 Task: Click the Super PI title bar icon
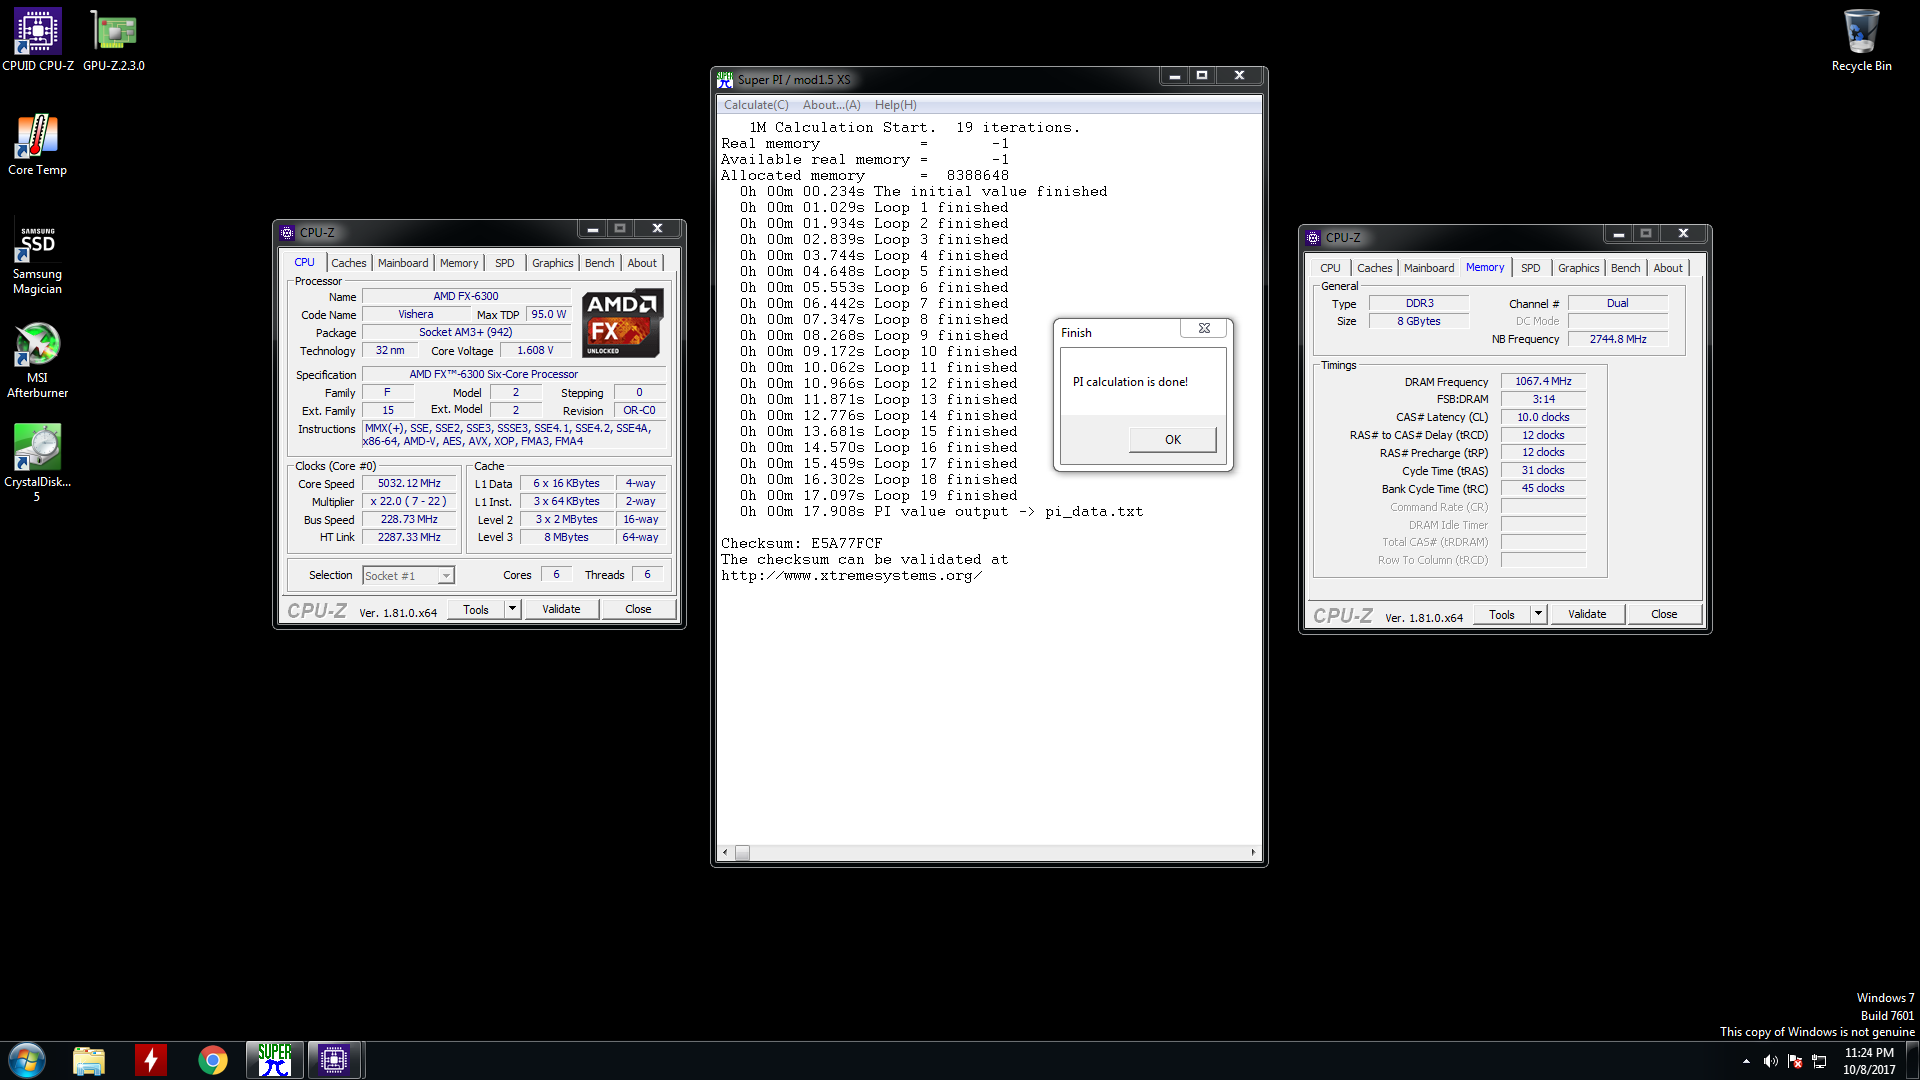coord(725,79)
